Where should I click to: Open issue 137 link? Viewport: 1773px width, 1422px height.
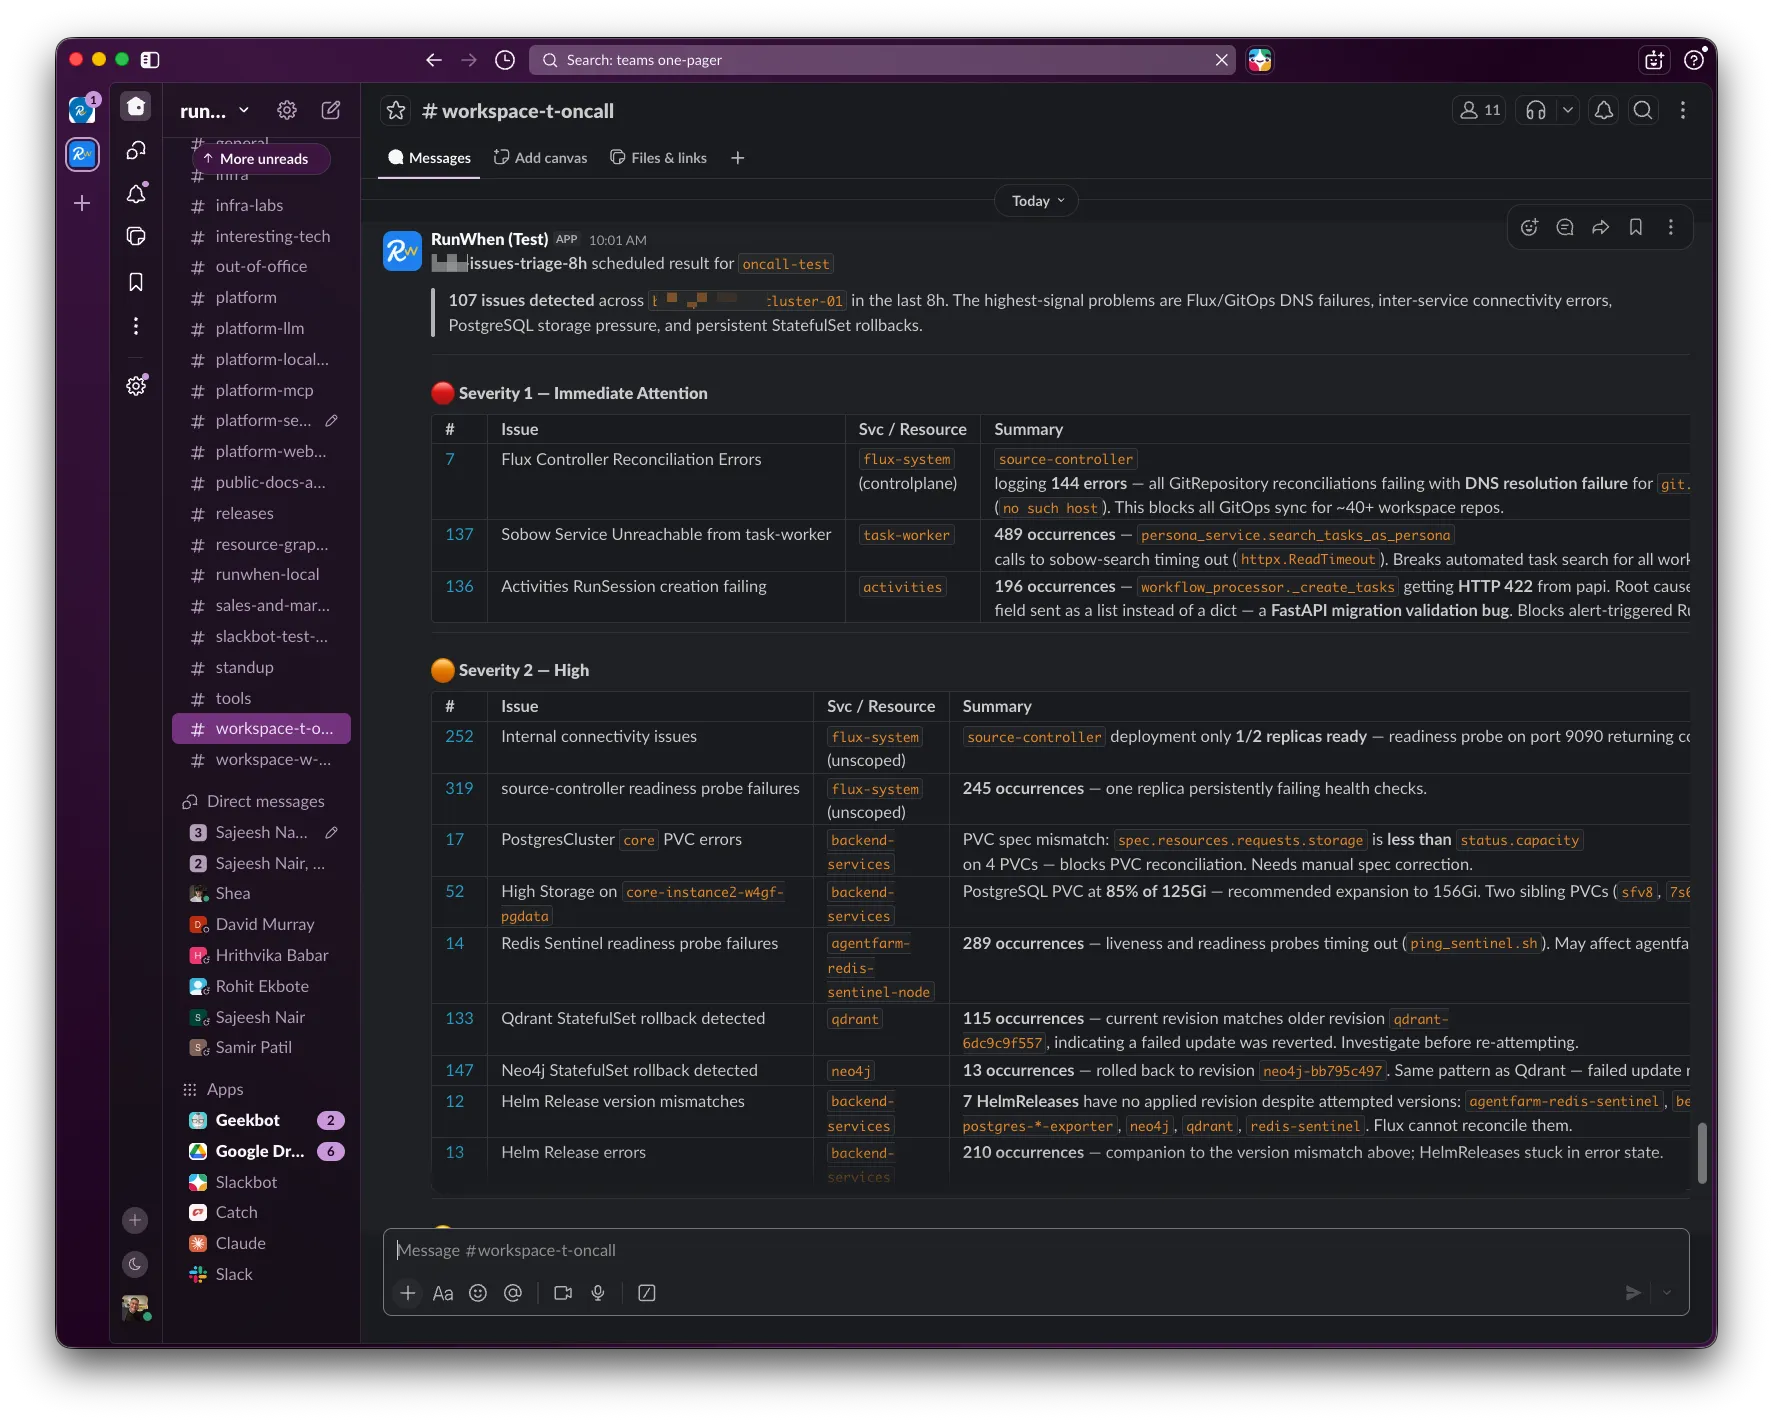coord(459,534)
